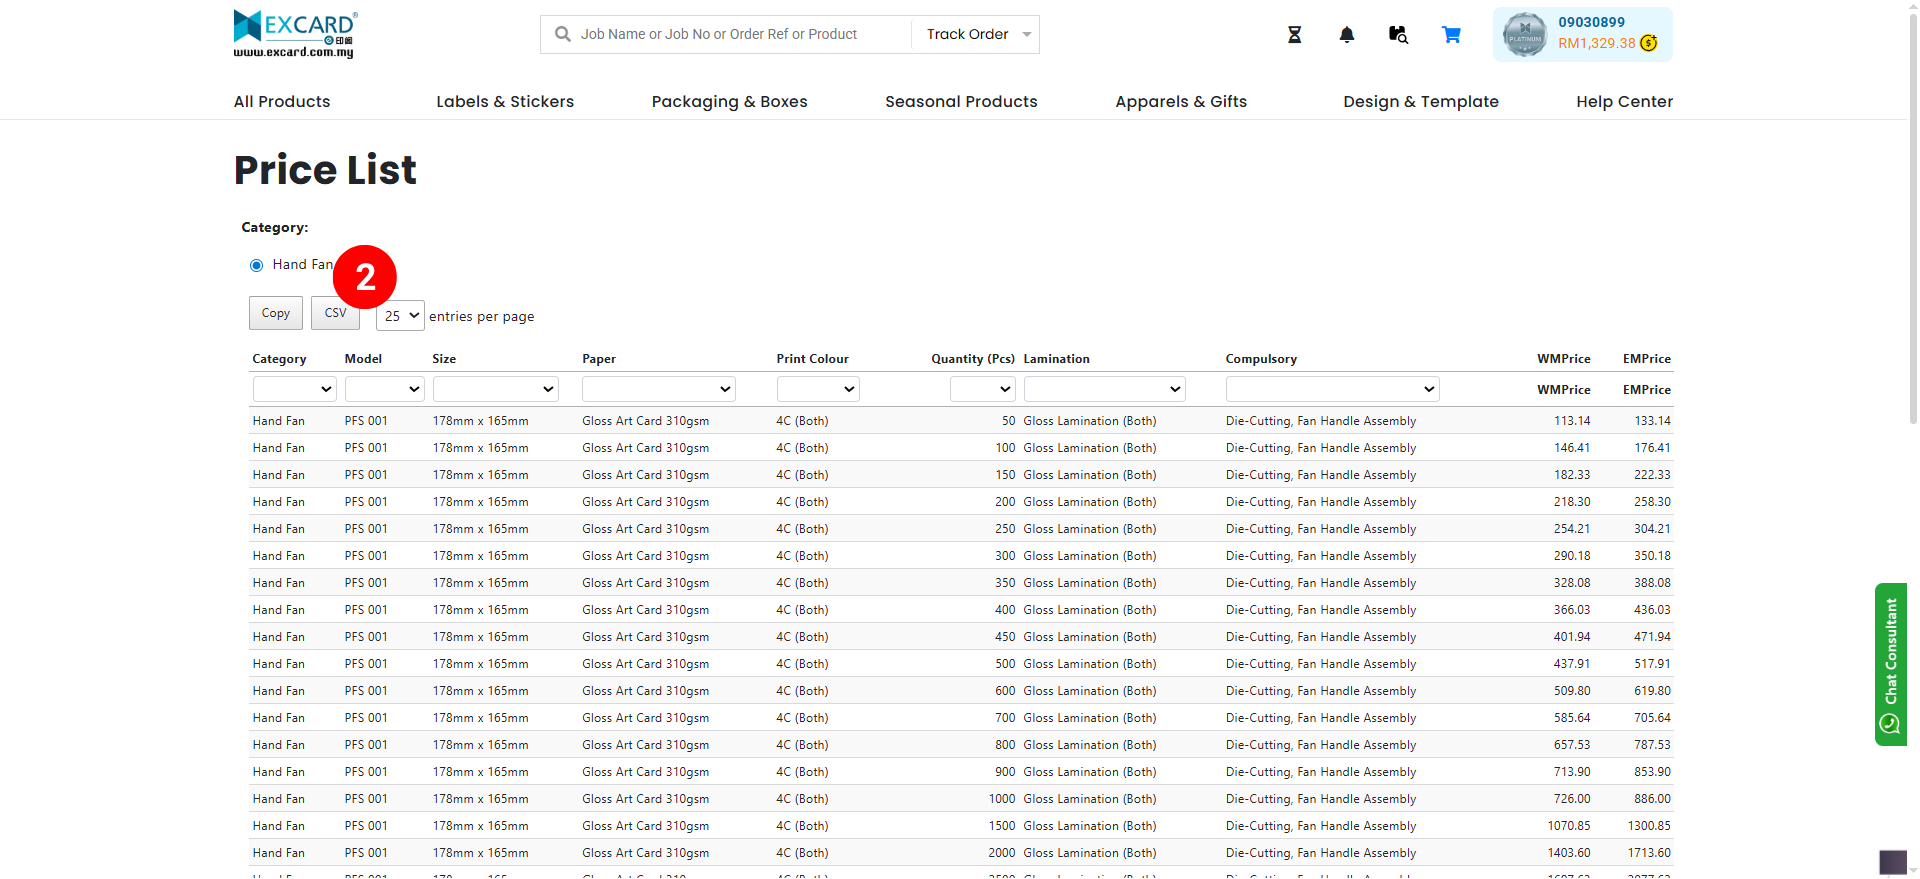Click the Copy button
1920x879 pixels.
275,313
